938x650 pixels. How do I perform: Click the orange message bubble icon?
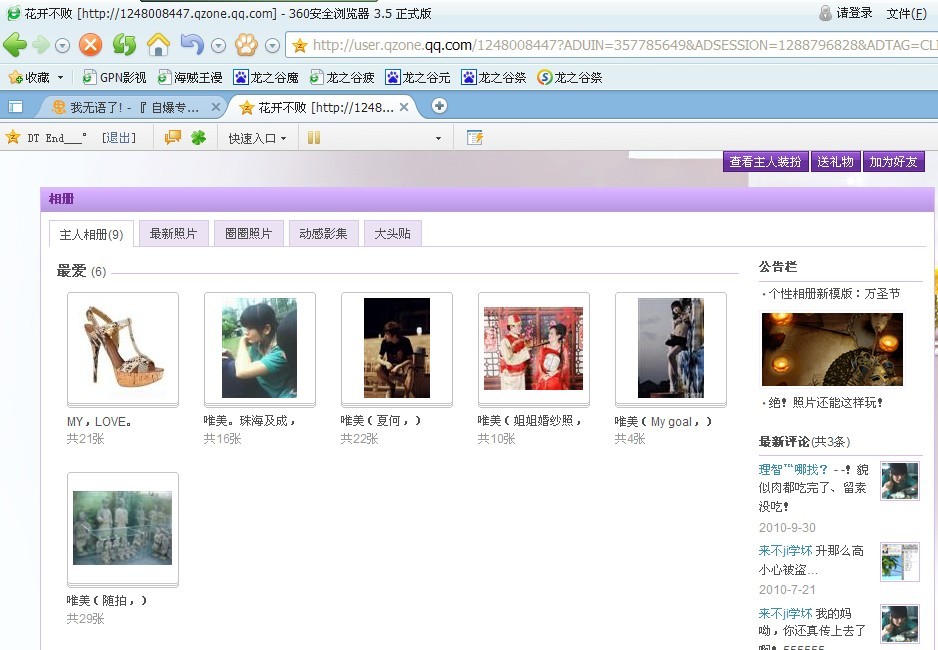tap(172, 138)
